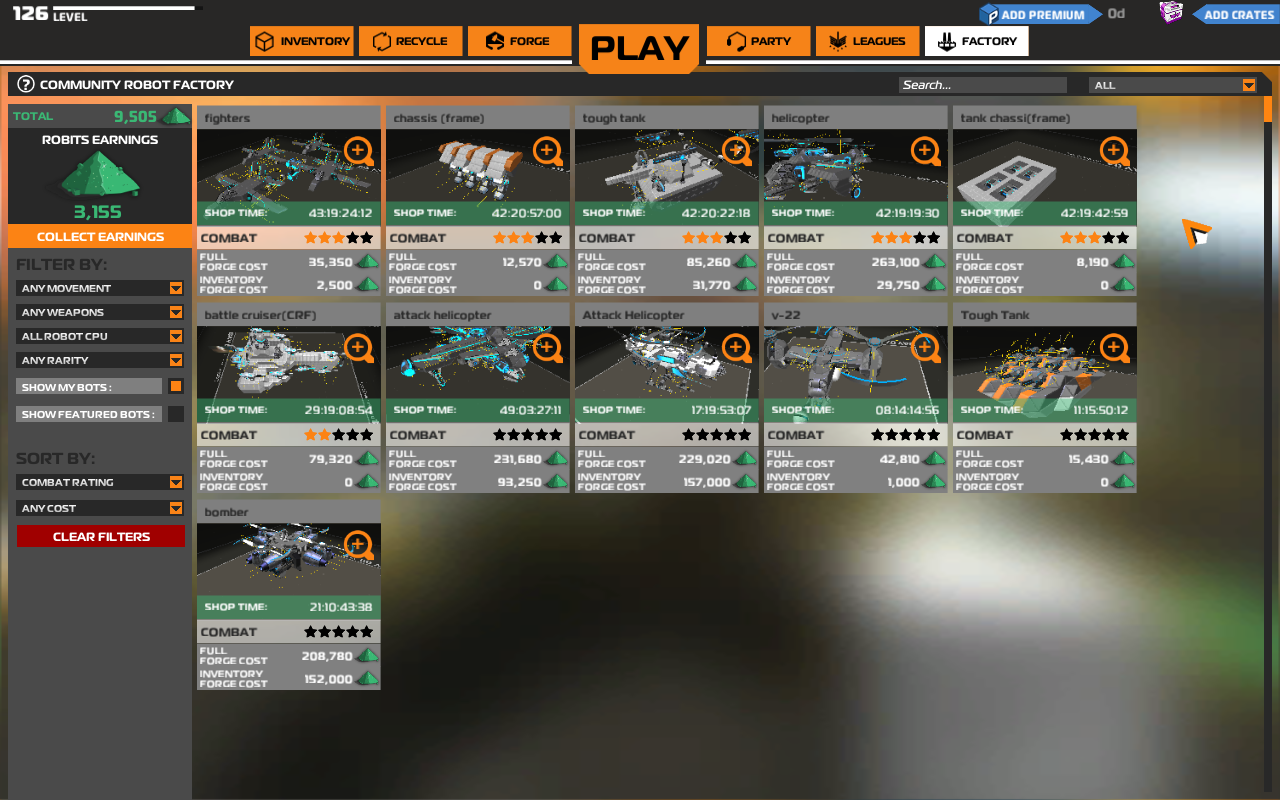Switch to the Recycle tab
The height and width of the screenshot is (800, 1280).
click(x=411, y=41)
